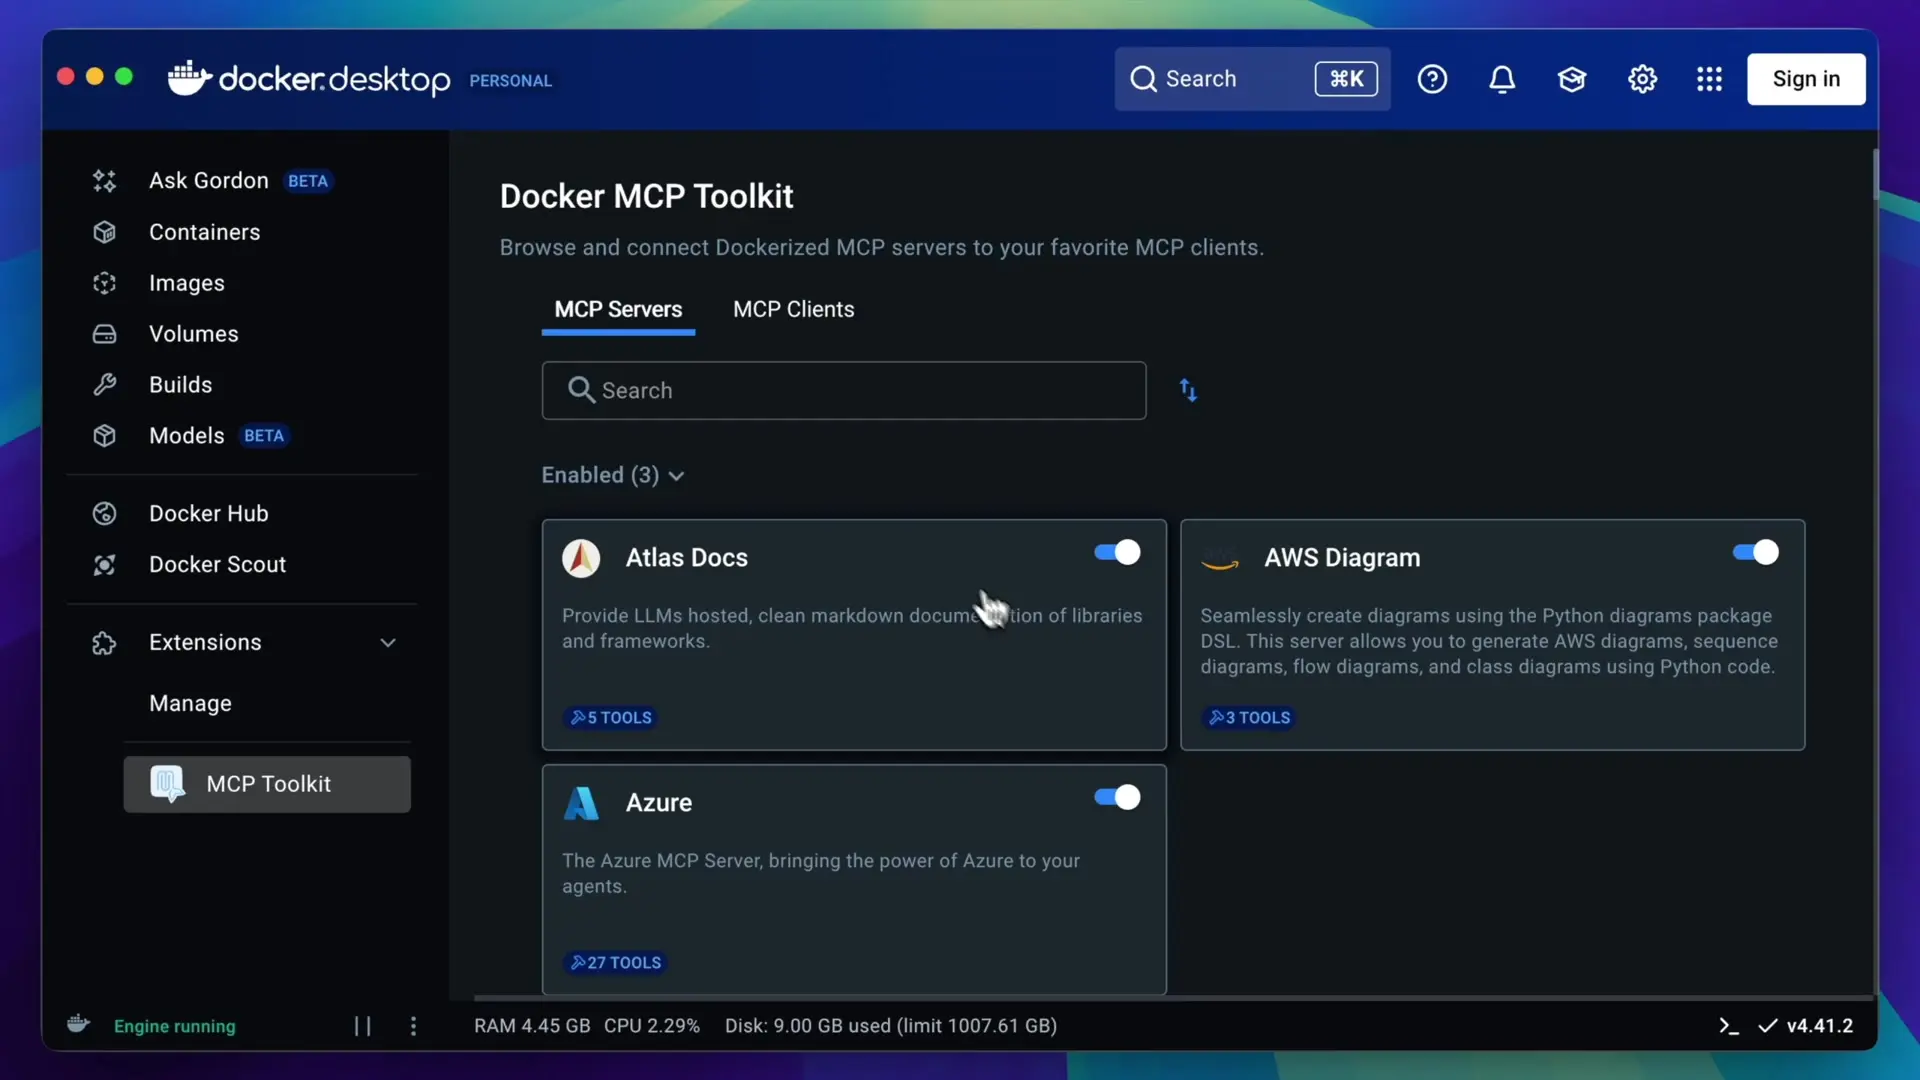Select MCP Toolkit in sidebar
Screen dimensions: 1920x1080
[x=267, y=784]
